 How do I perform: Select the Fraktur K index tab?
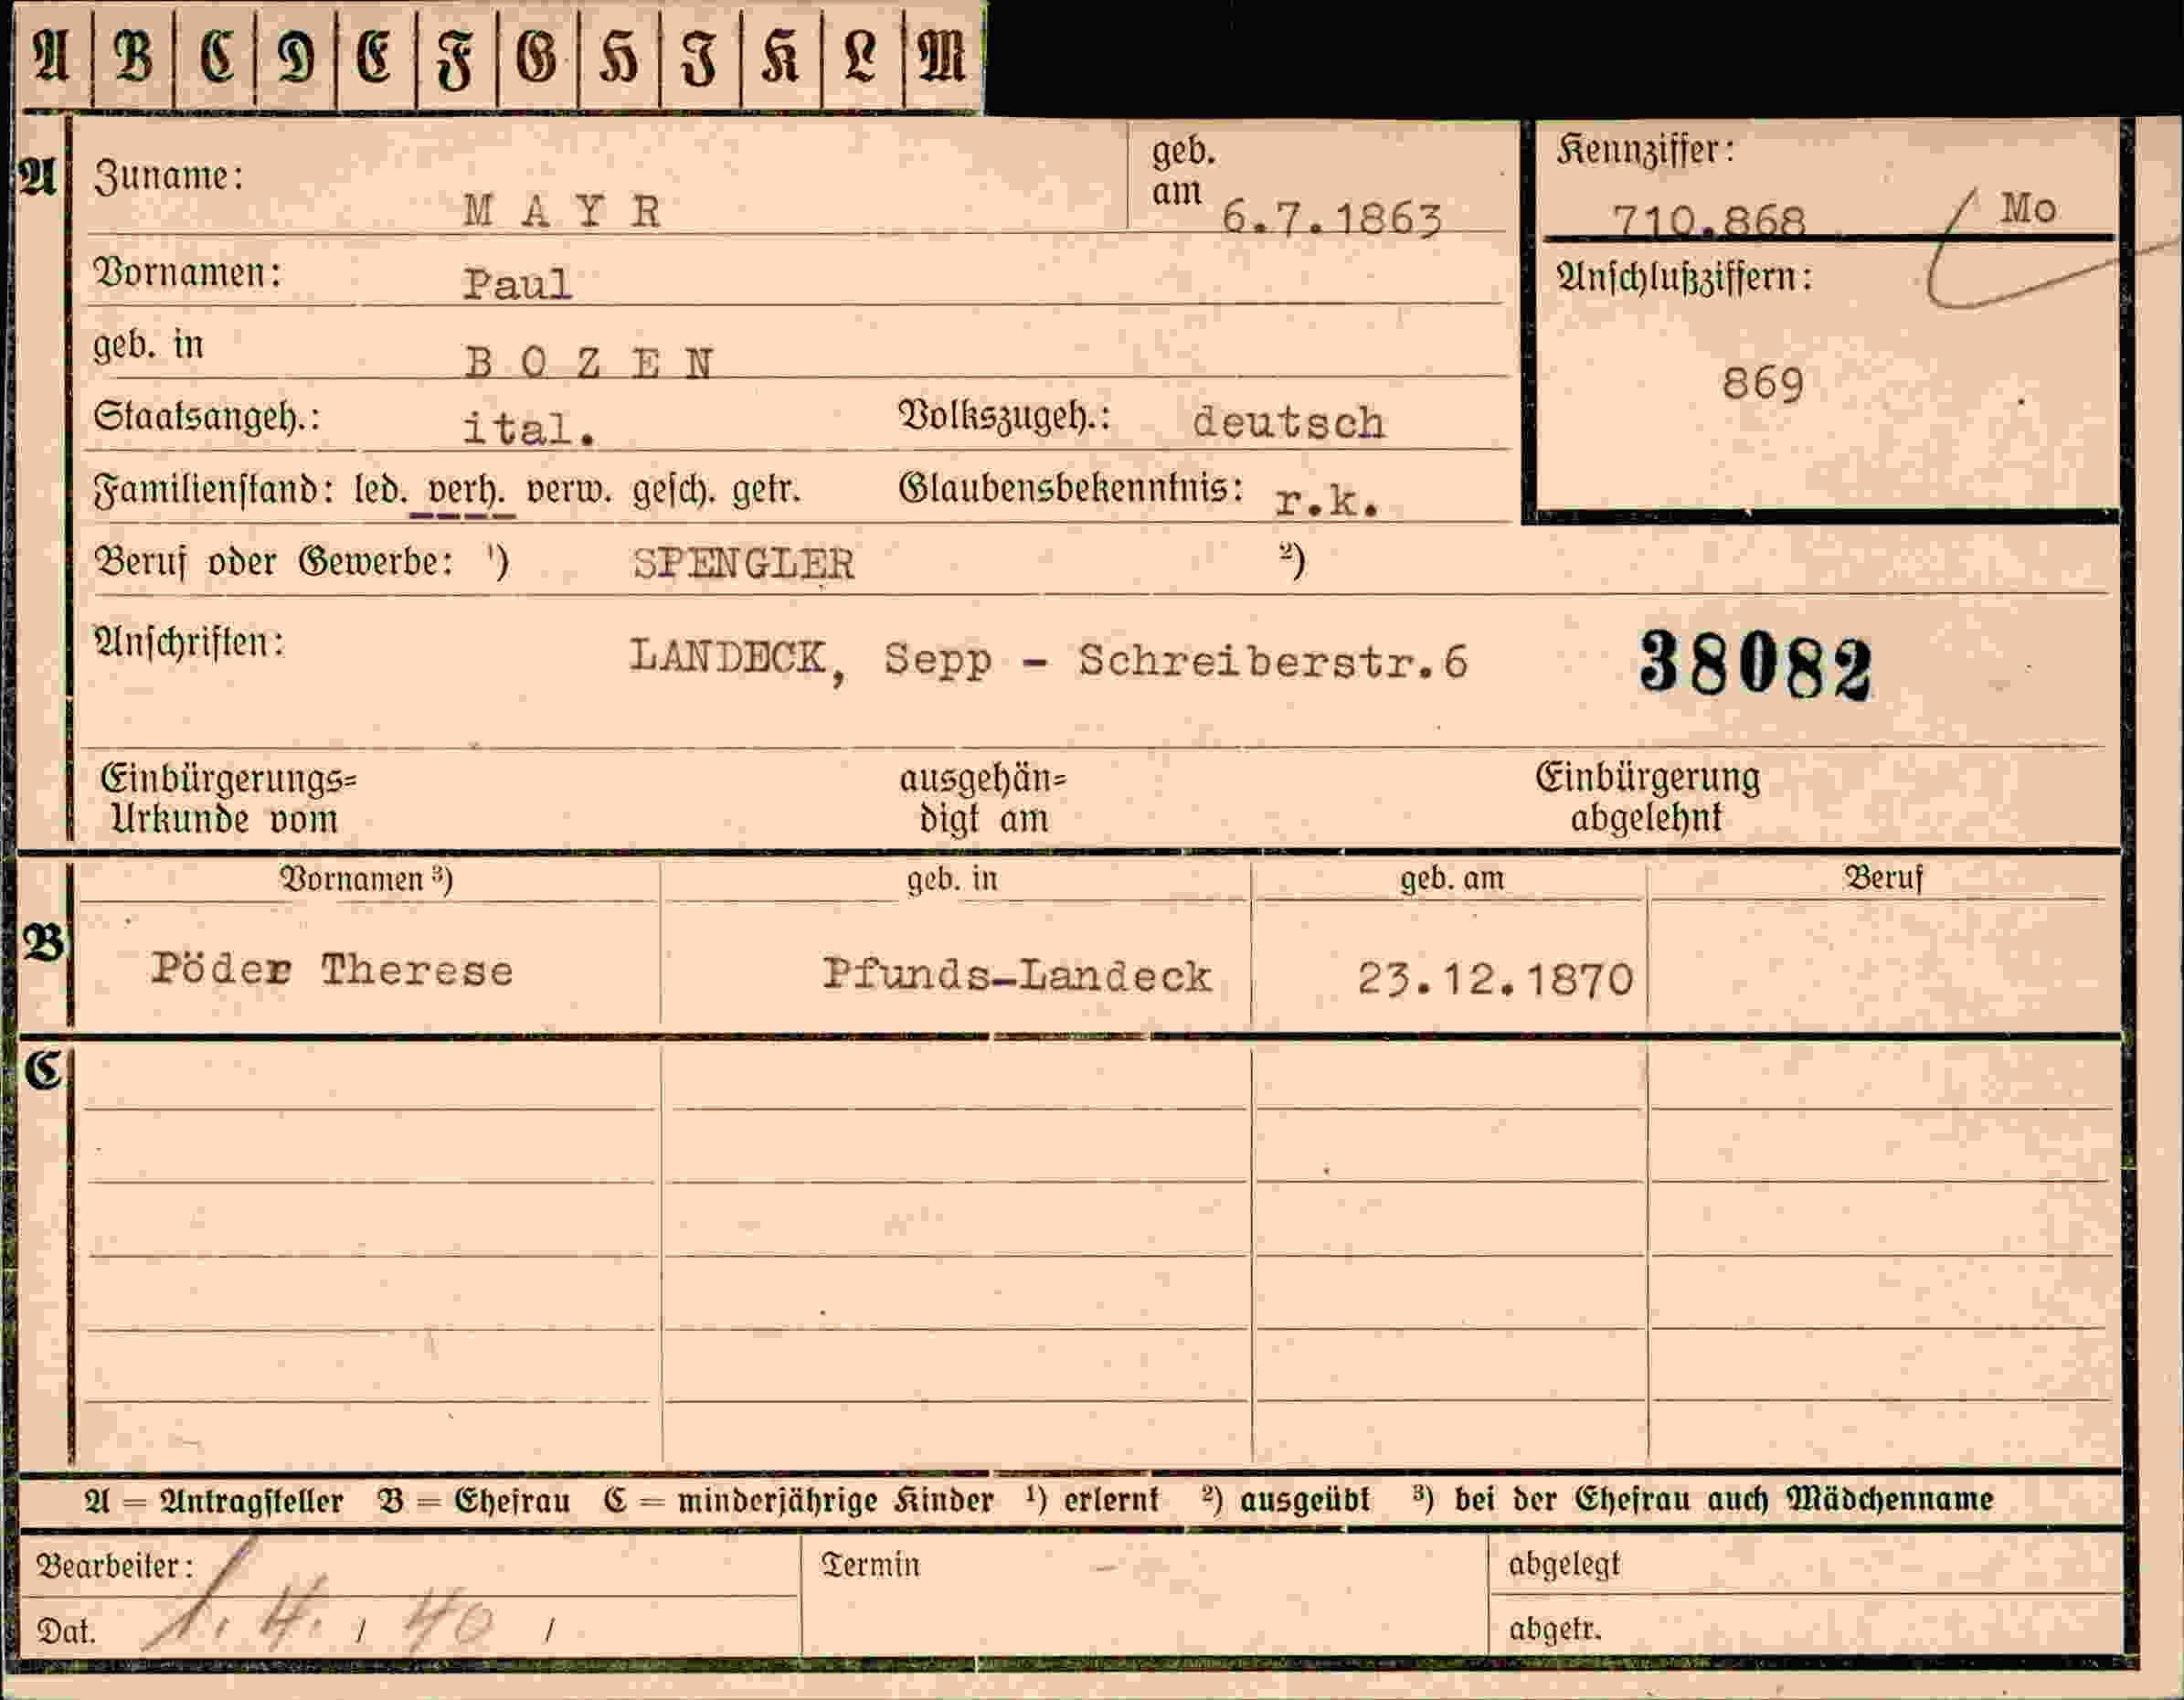(781, 55)
